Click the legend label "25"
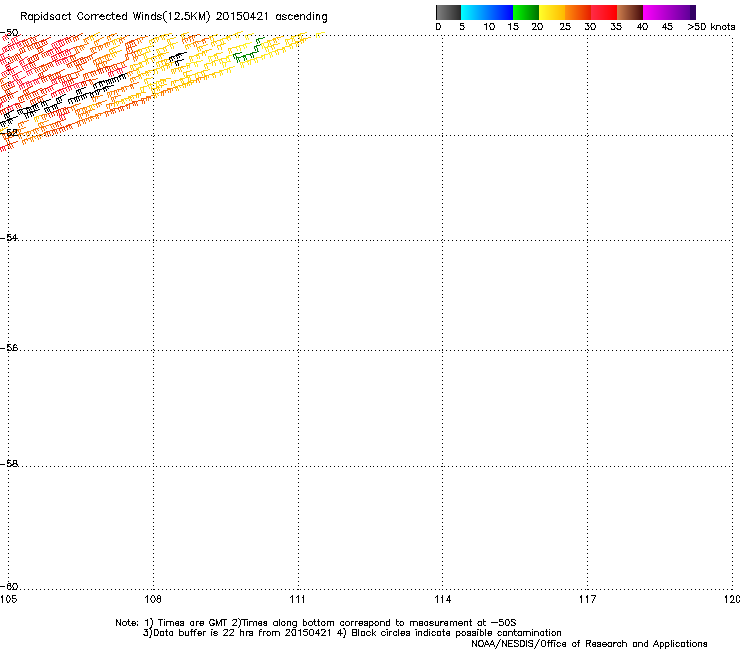Screen dimensions: 740x650 pos(565,27)
